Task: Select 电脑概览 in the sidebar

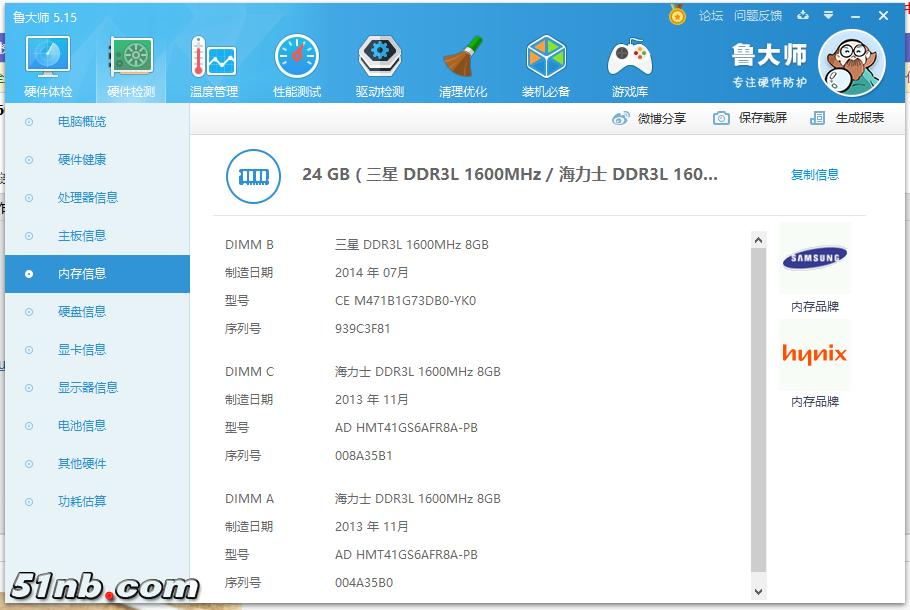Action: (82, 122)
